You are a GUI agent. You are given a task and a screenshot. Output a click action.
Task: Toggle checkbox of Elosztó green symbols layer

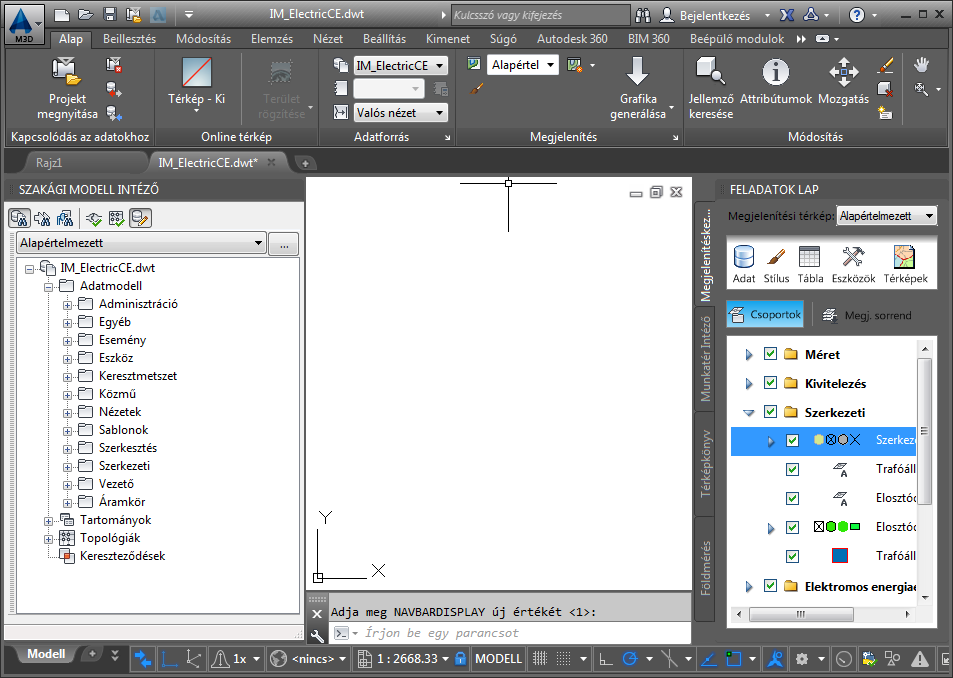792,527
